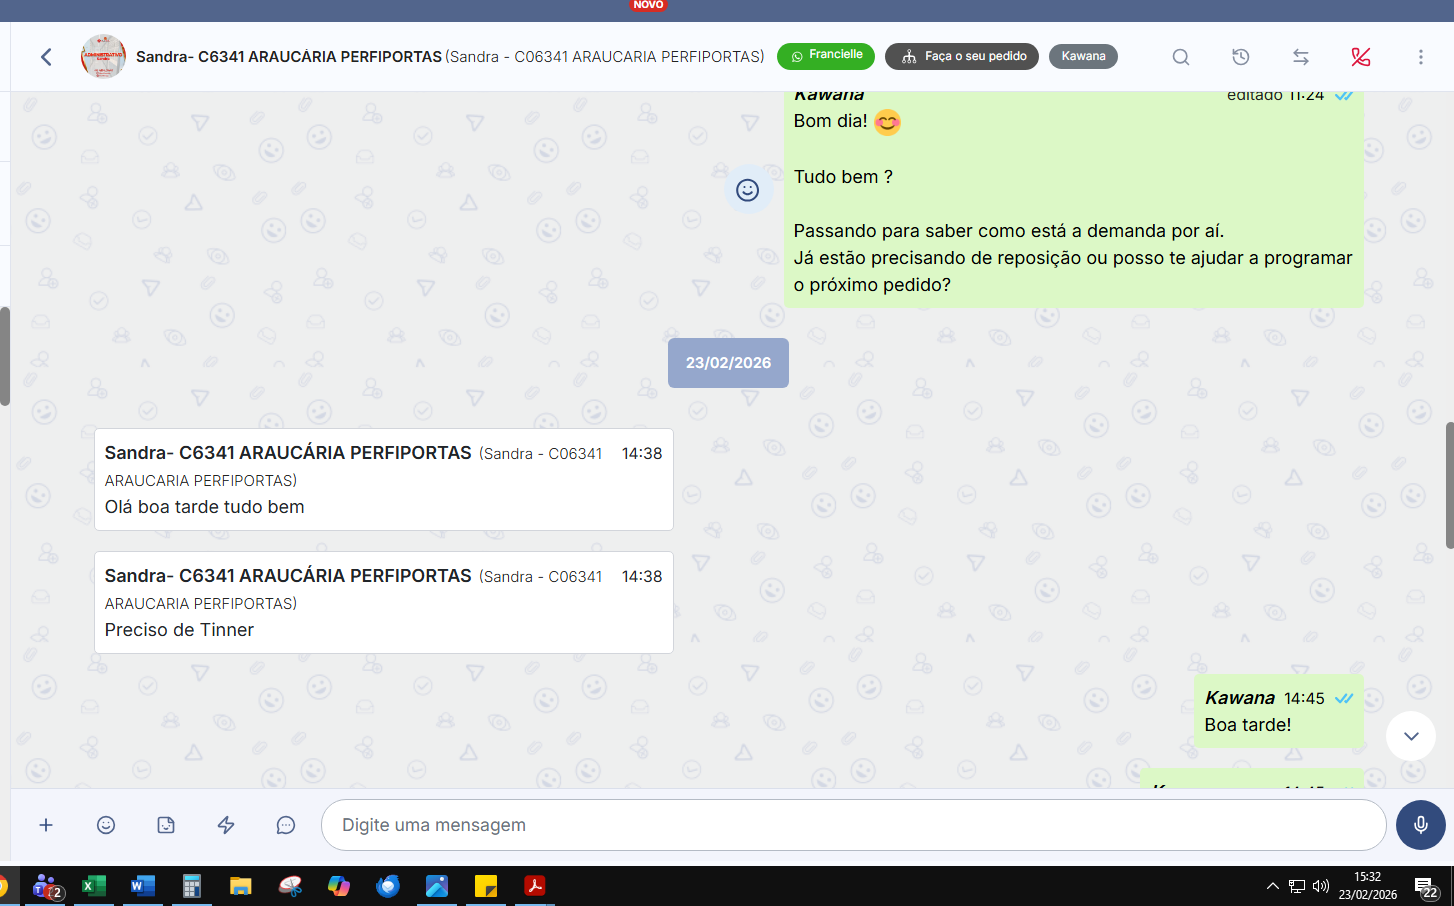Open the sticker picker
The width and height of the screenshot is (1454, 906).
166,825
